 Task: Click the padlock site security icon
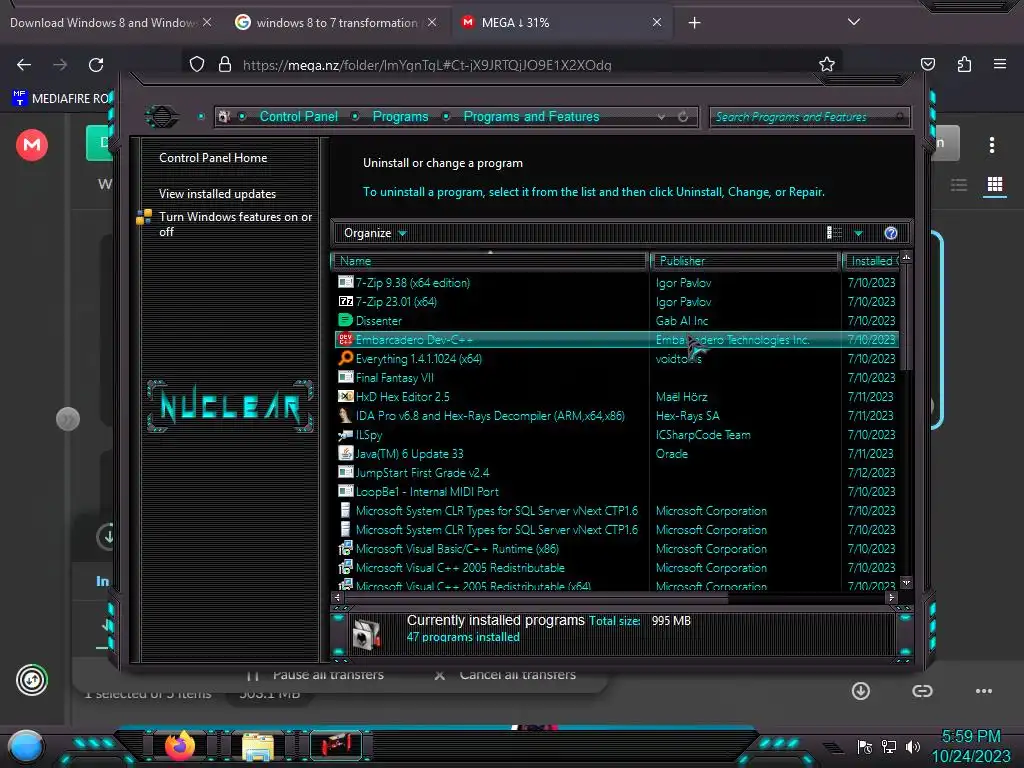[225, 64]
